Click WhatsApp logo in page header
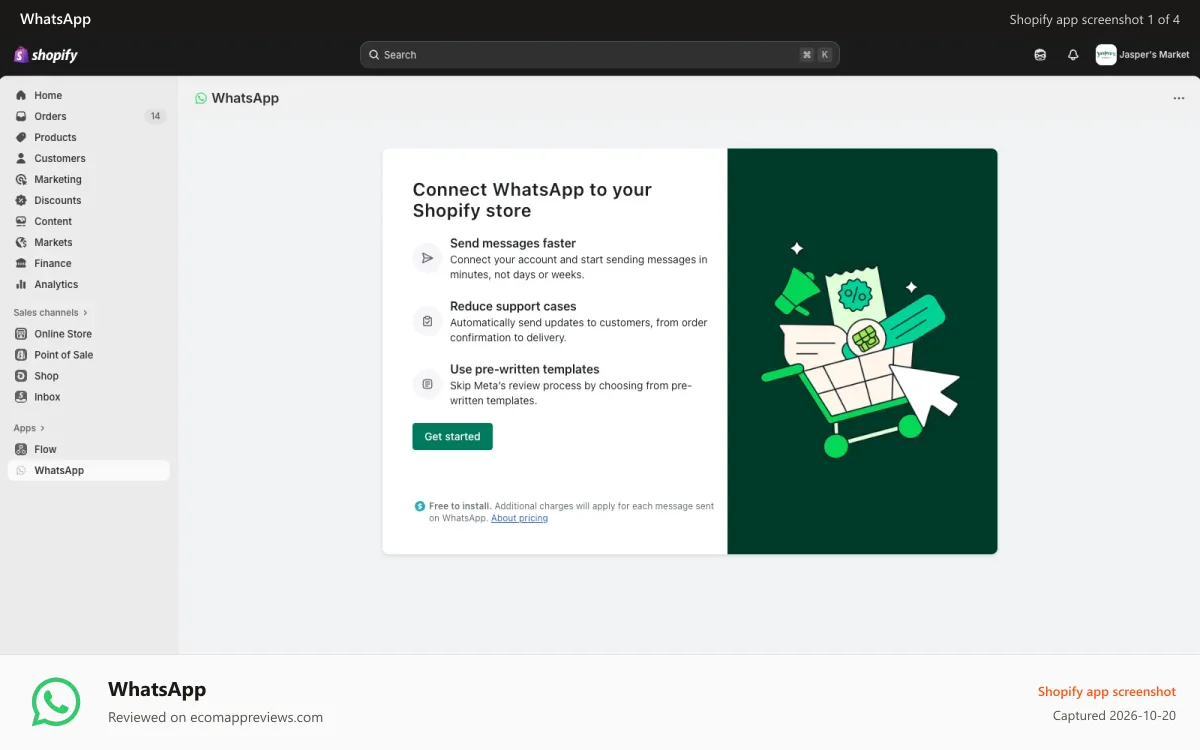 point(200,98)
